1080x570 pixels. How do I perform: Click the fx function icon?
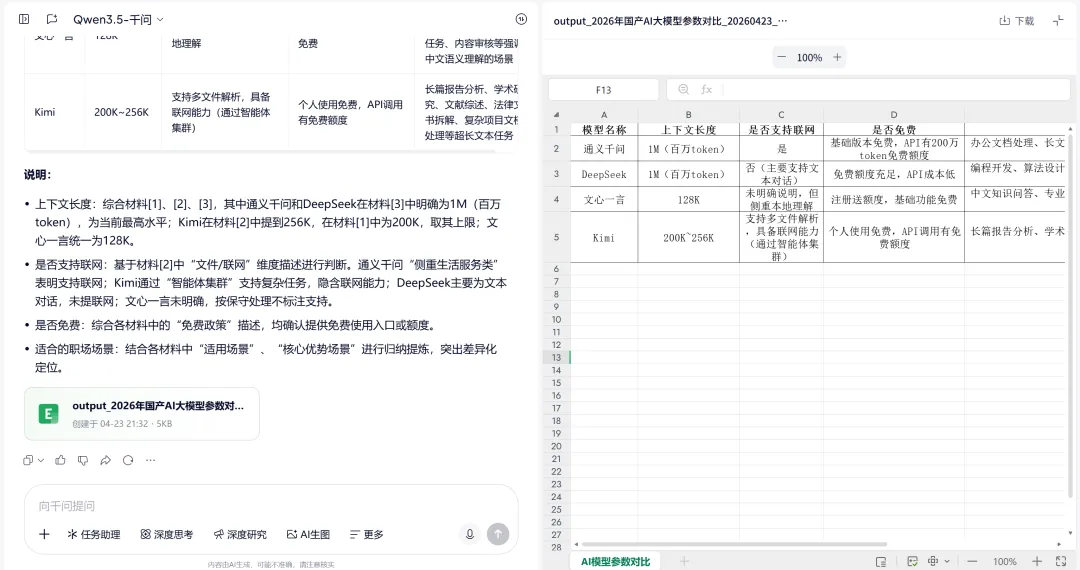706,89
